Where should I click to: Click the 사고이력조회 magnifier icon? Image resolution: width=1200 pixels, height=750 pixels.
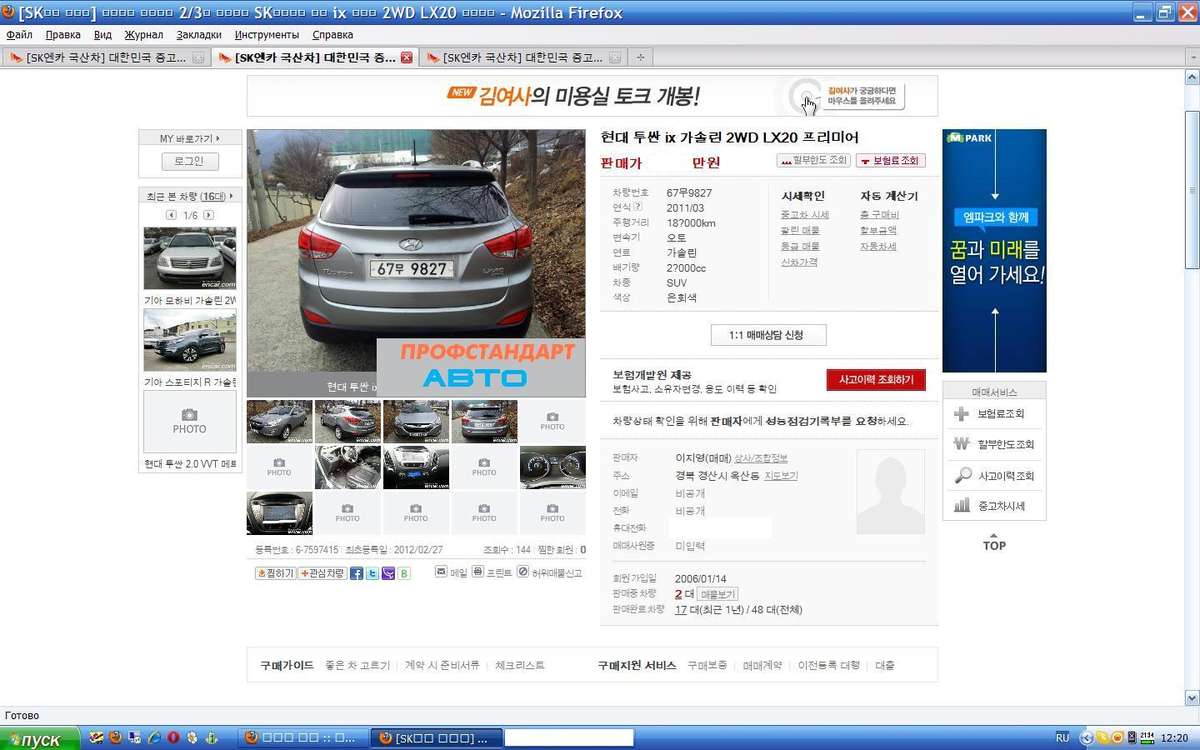(961, 475)
